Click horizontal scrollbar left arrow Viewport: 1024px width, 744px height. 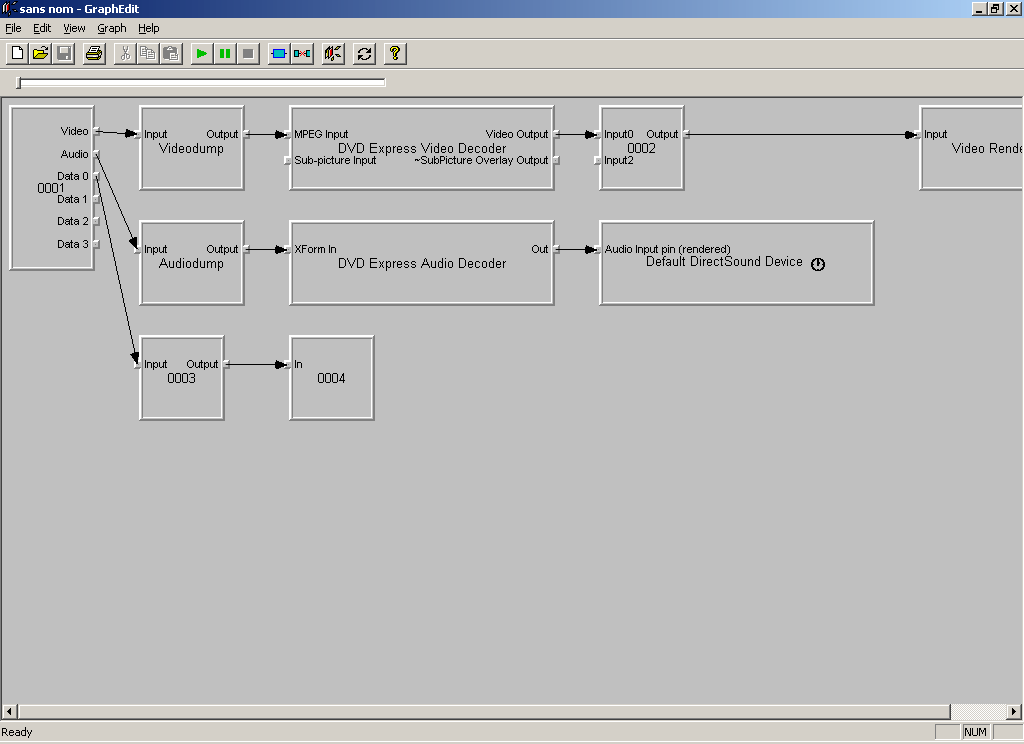tap(9, 711)
